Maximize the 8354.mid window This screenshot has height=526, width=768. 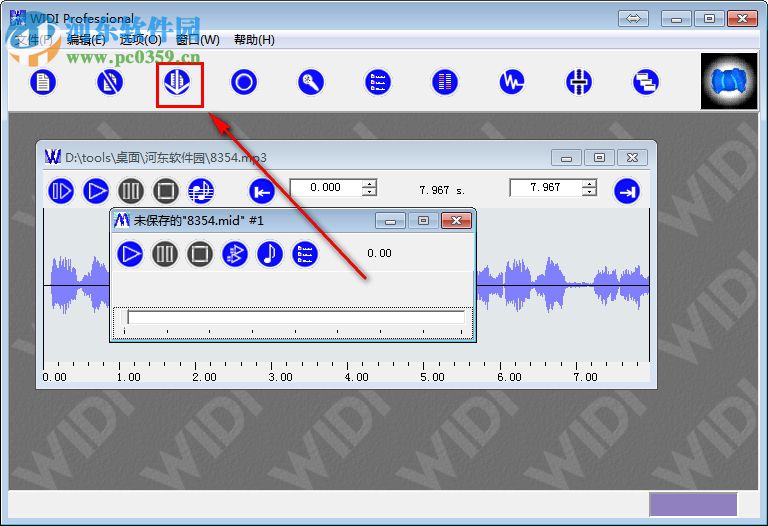(423, 221)
